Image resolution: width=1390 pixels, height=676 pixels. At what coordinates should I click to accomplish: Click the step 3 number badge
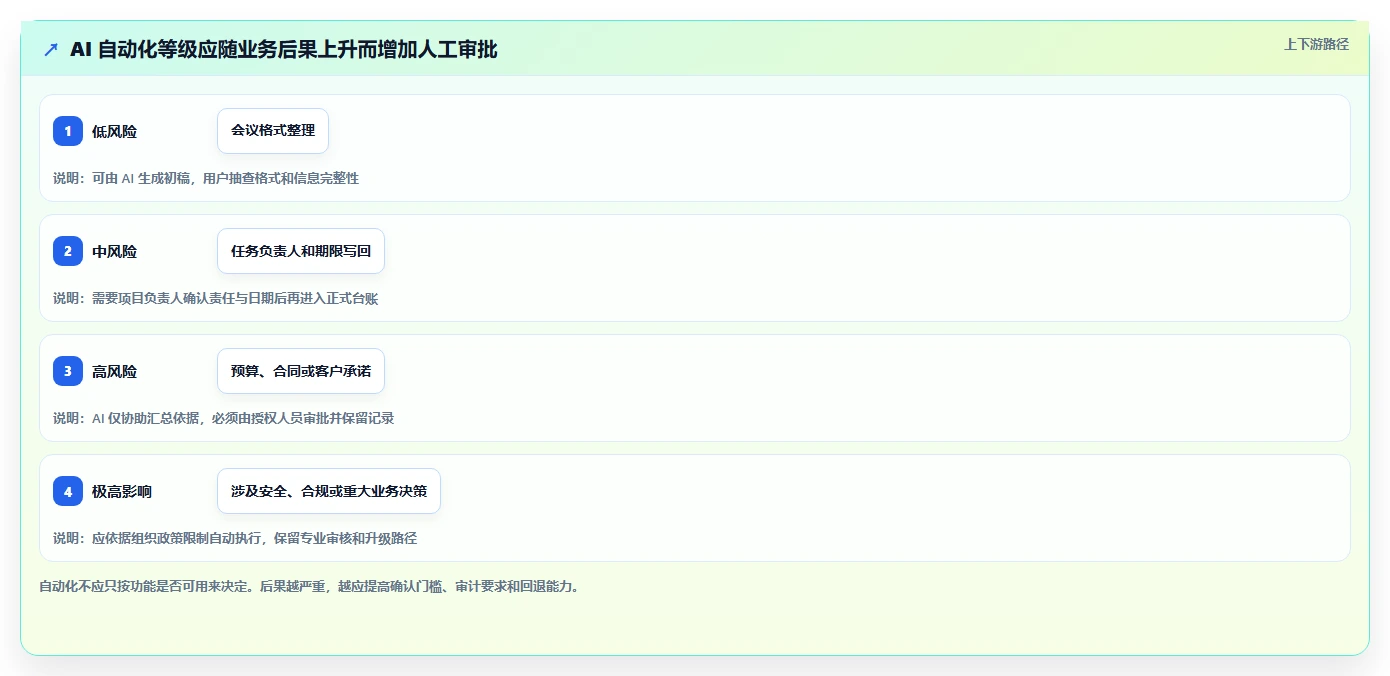[x=68, y=371]
